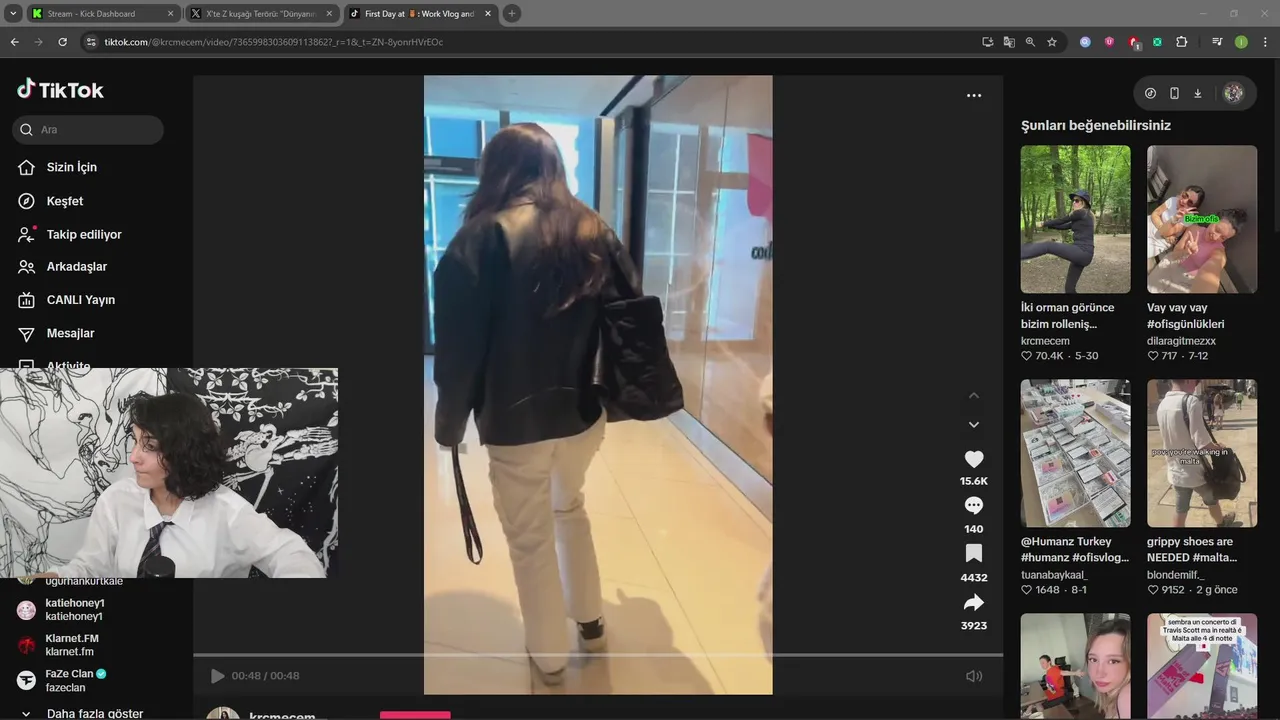Click the zoom magnifier icon in address bar

pyautogui.click(x=1030, y=42)
